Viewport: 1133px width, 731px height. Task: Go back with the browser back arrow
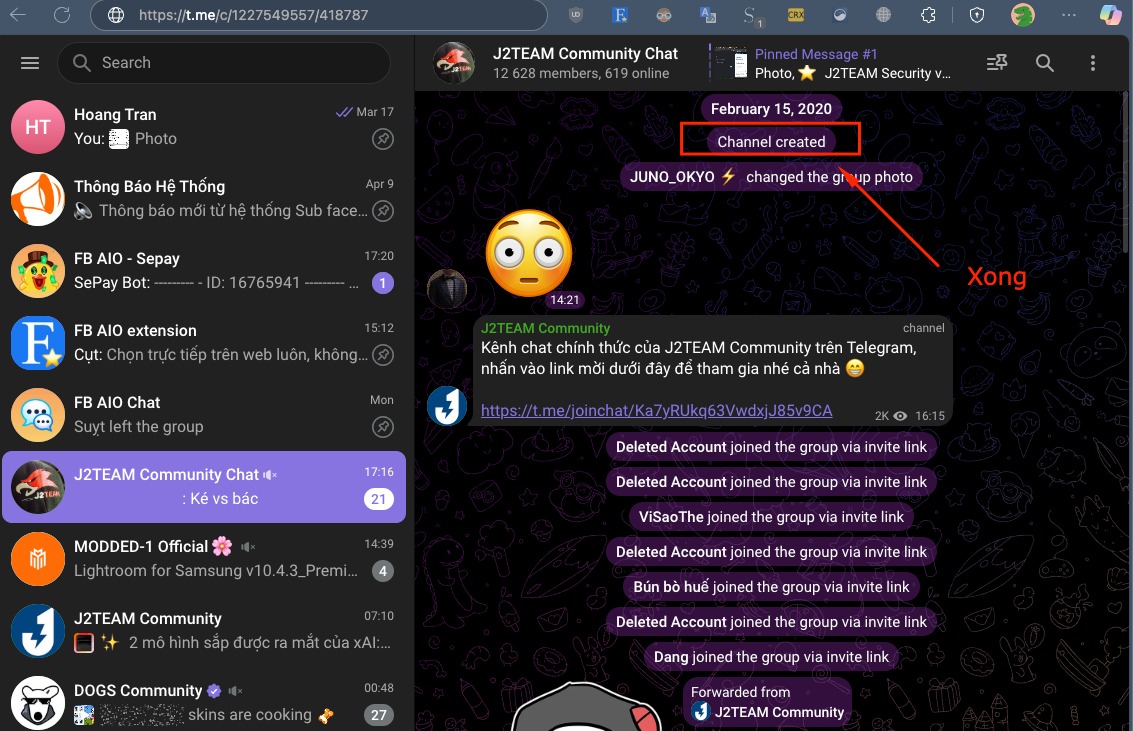click(18, 14)
